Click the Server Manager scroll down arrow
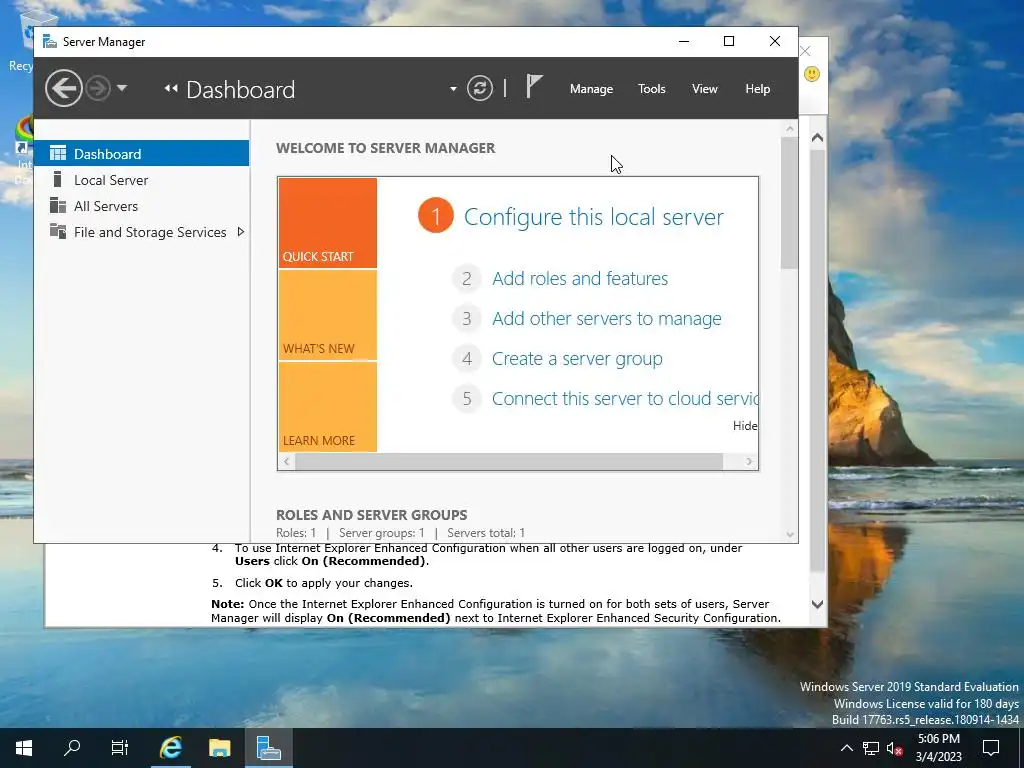Image resolution: width=1024 pixels, height=768 pixels. coord(790,534)
